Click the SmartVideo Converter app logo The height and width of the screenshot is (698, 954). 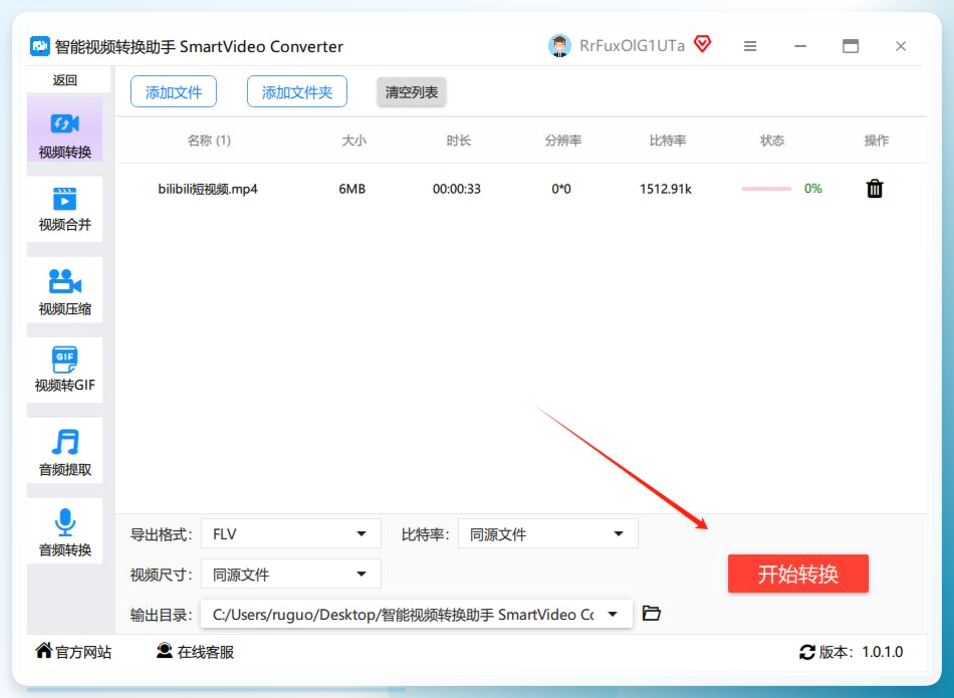pyautogui.click(x=40, y=46)
